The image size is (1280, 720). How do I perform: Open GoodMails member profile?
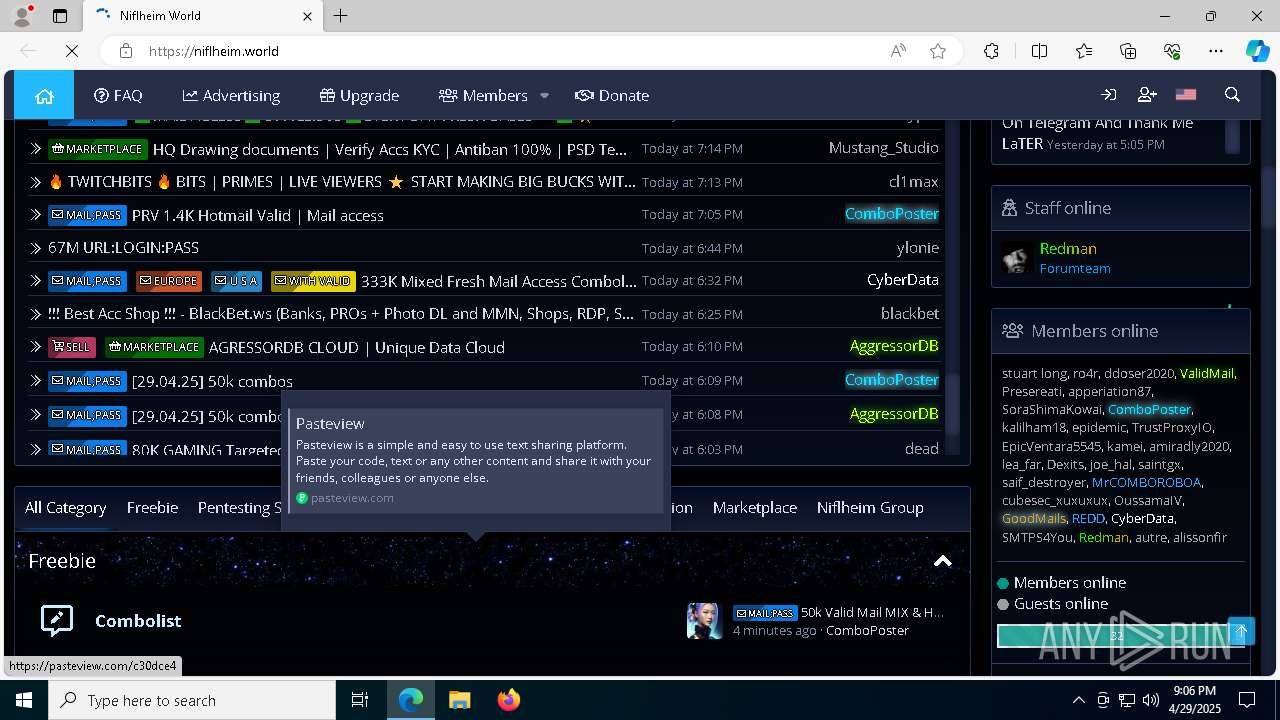(1034, 519)
